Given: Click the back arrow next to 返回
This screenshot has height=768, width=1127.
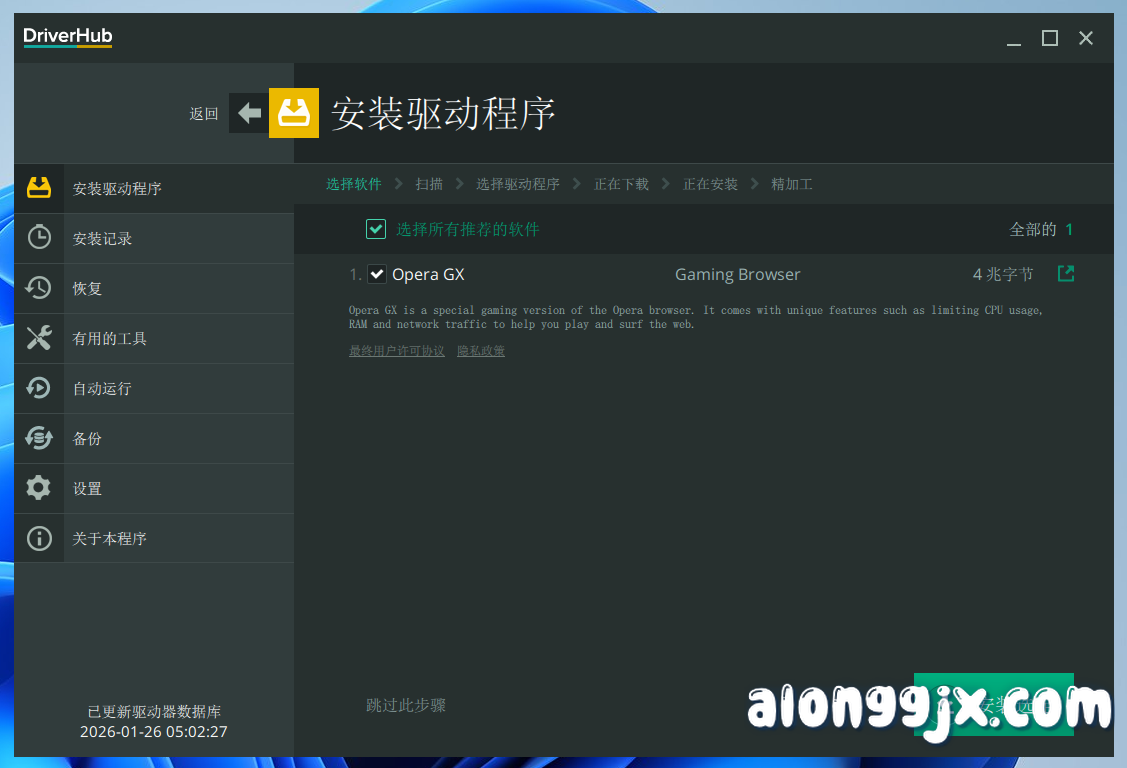Looking at the screenshot, I should (248, 113).
